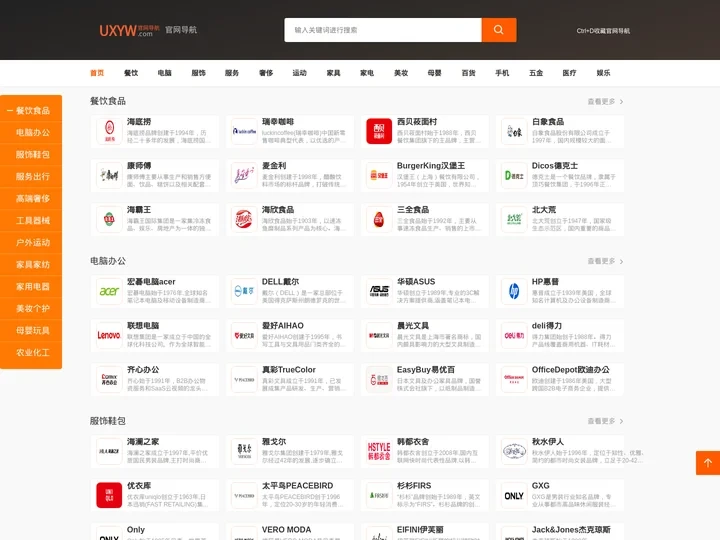Viewport: 720px width, 540px height.
Task: Click the scroll-to-top arrow button
Action: 708,463
